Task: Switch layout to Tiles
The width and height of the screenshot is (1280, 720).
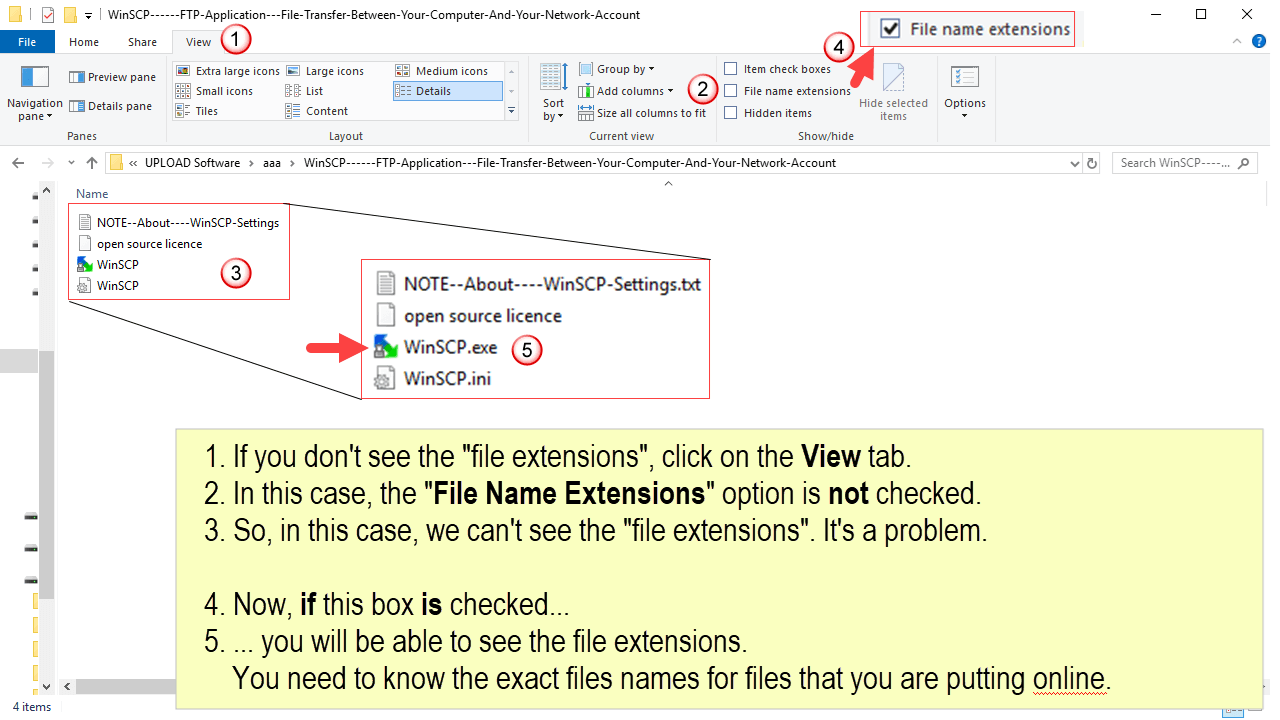Action: 197,111
